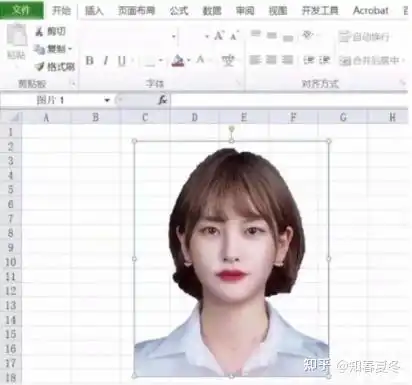Select row 12 header
The width and height of the screenshot is (412, 385).
(11, 291)
